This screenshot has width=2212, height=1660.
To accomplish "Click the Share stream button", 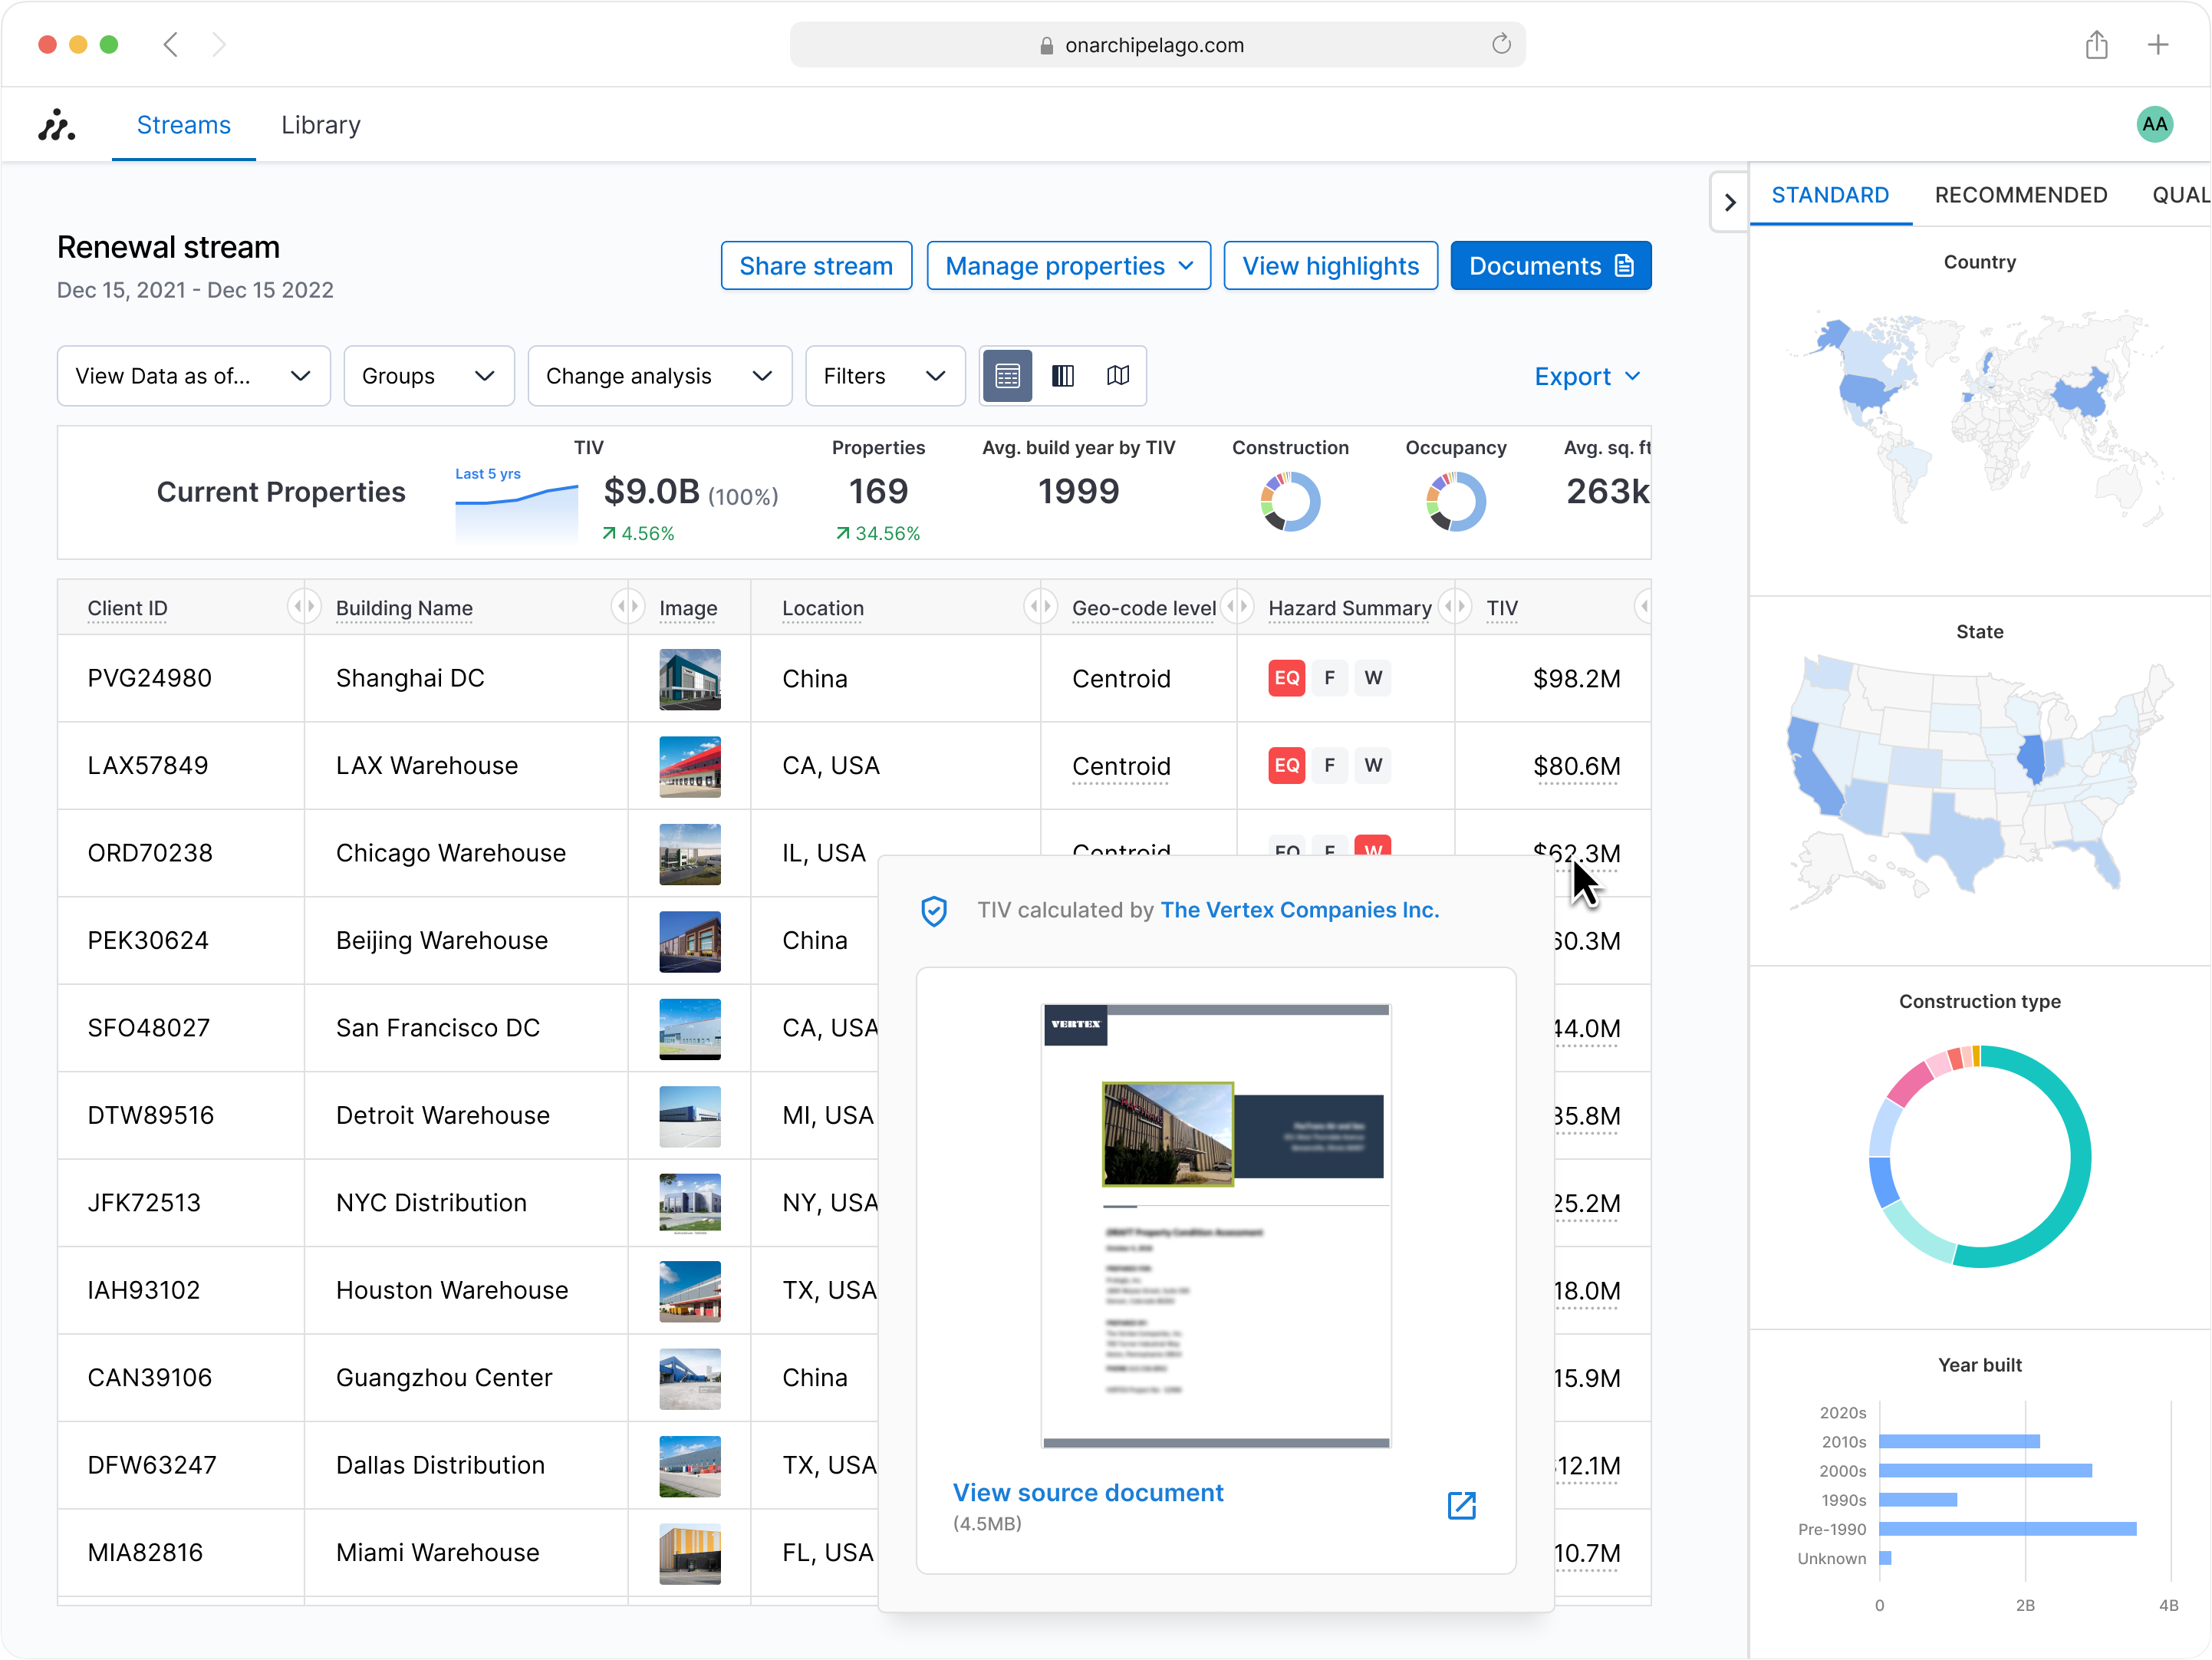I will coord(815,266).
